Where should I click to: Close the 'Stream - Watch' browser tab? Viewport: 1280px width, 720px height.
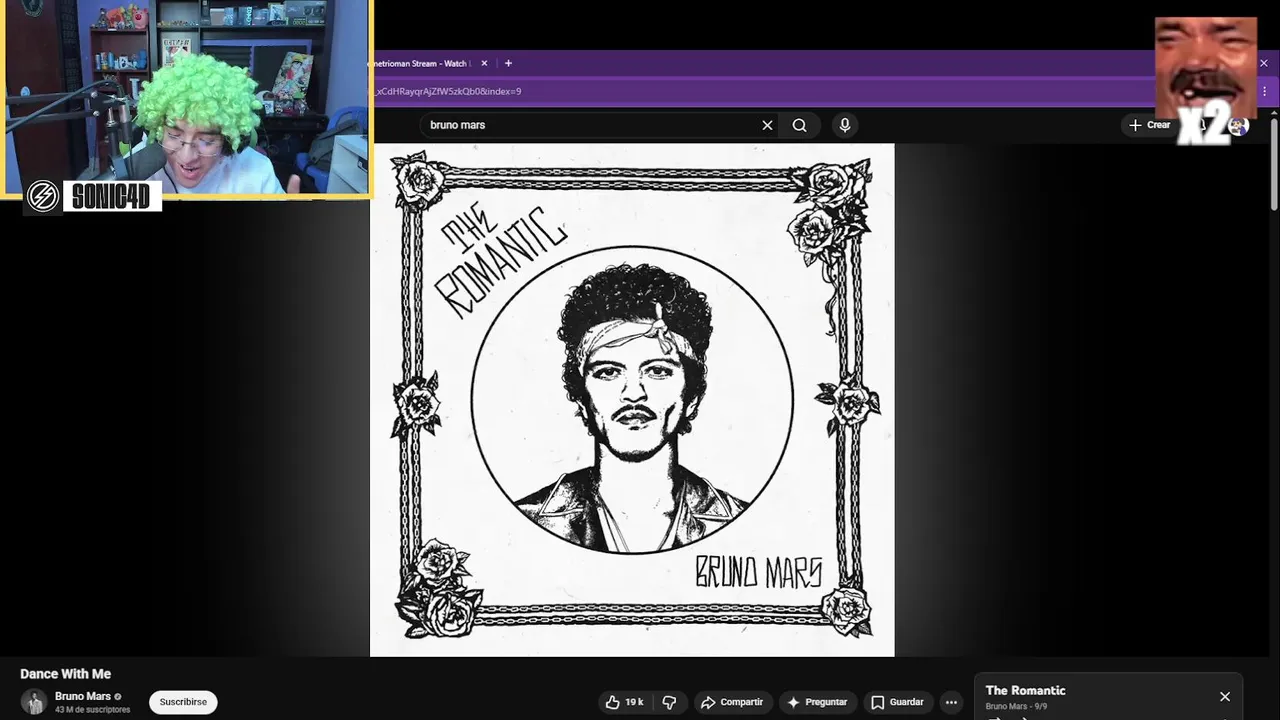click(x=484, y=63)
